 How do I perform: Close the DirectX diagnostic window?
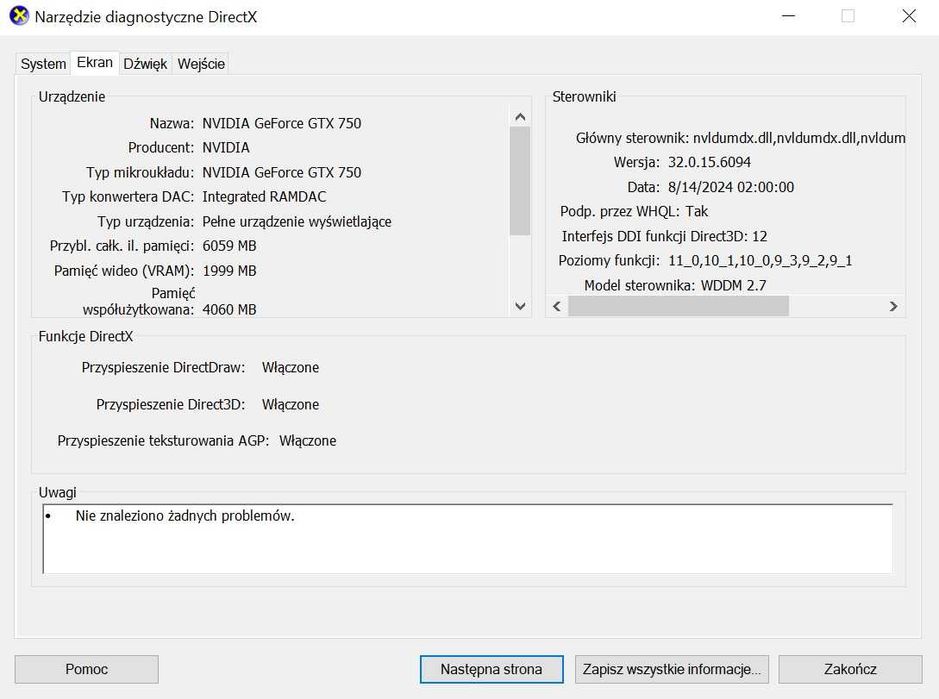[x=909, y=16]
